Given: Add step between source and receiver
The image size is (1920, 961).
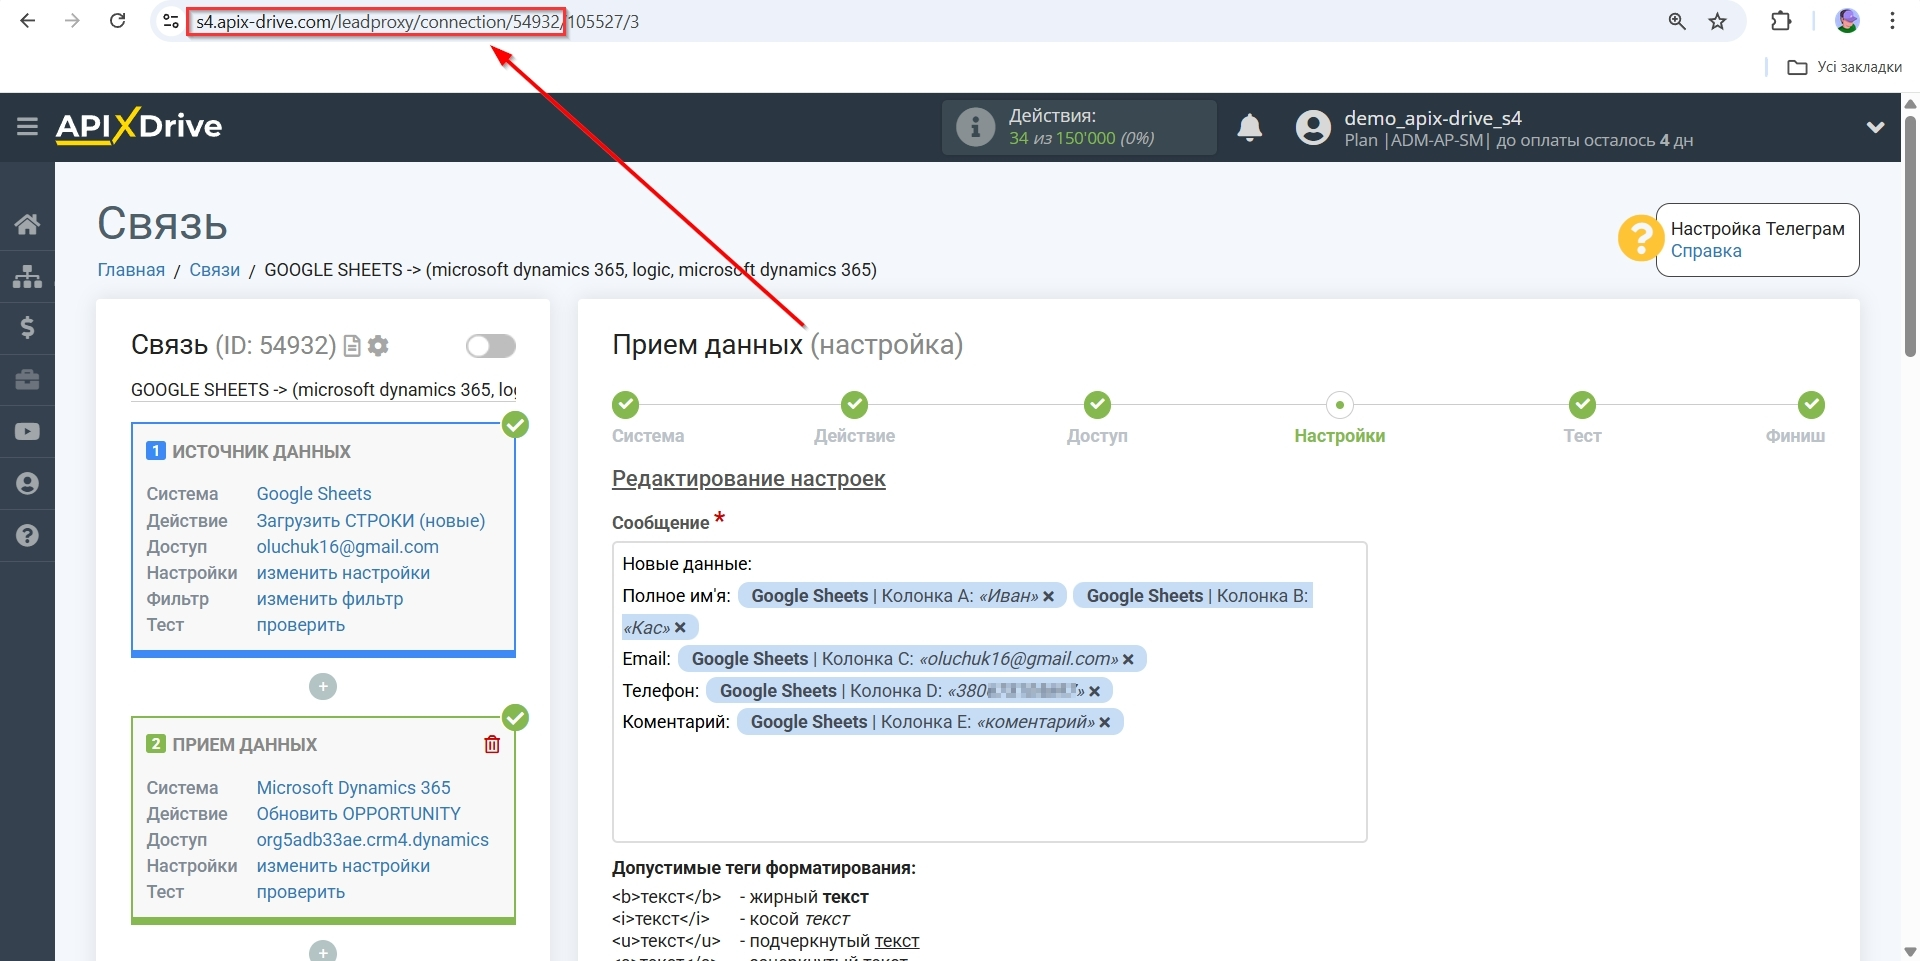Looking at the screenshot, I should [323, 687].
